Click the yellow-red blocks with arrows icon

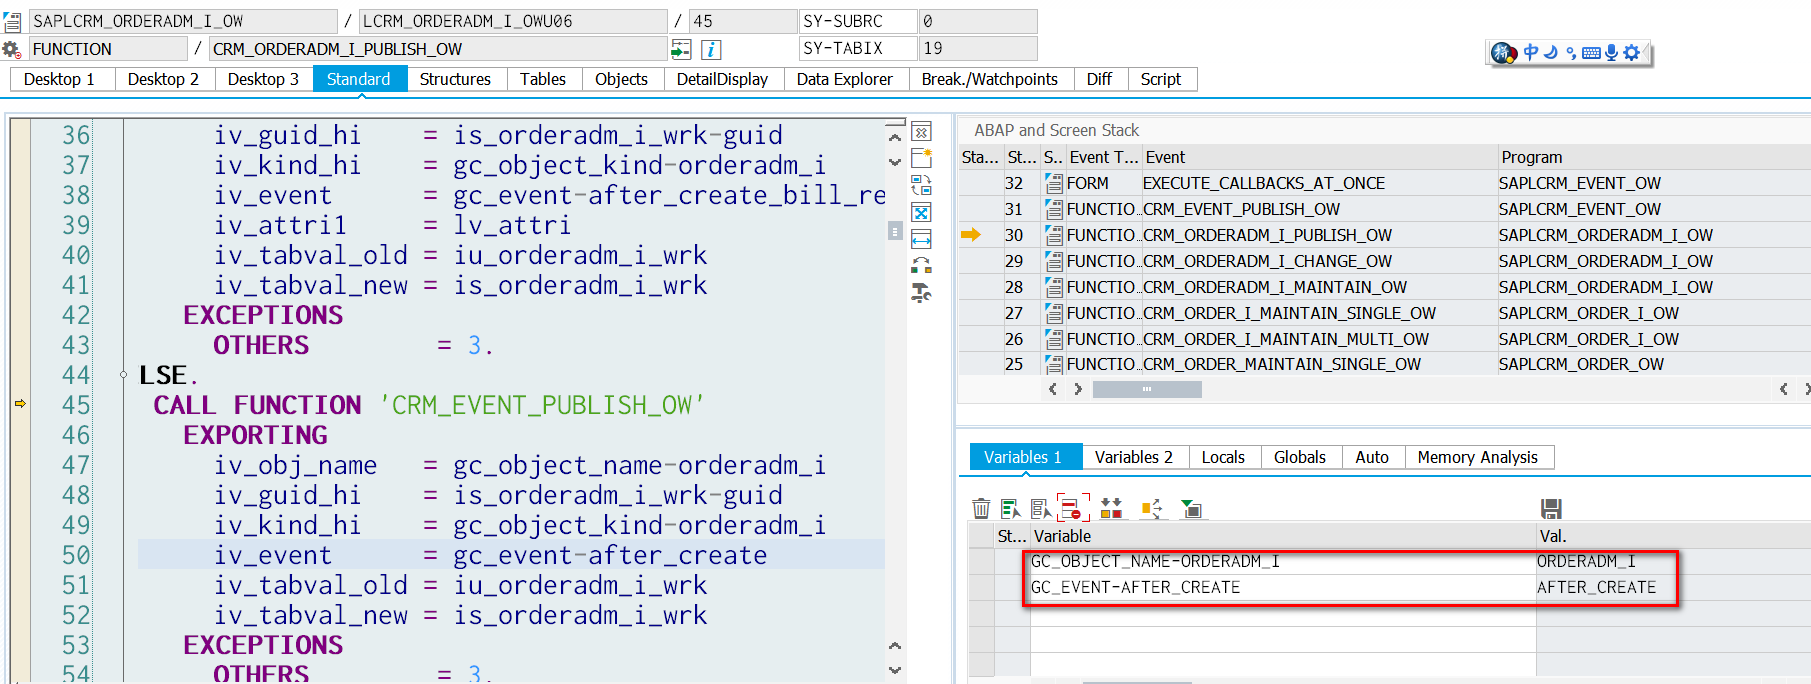click(x=1111, y=509)
